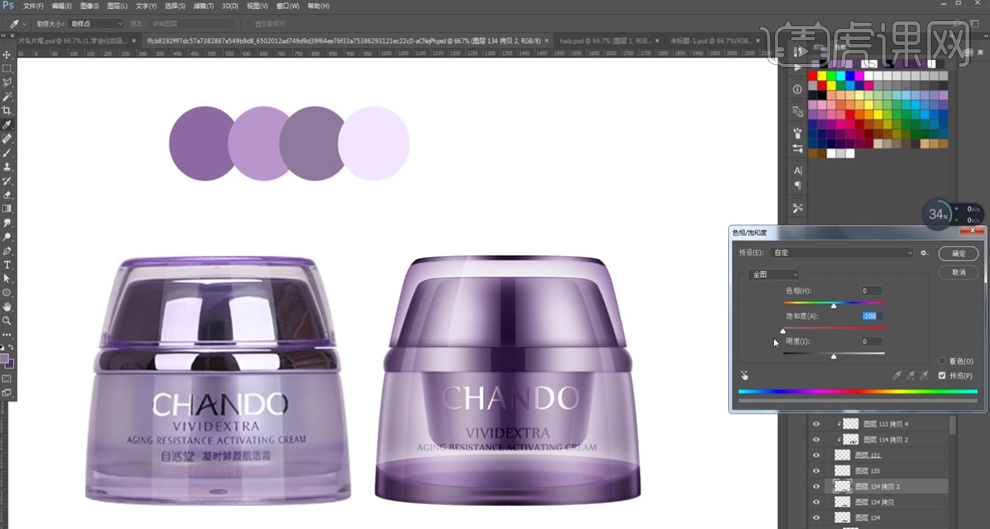Toggle Quick Mask mode icon
990x529 pixels.
click(x=7, y=379)
